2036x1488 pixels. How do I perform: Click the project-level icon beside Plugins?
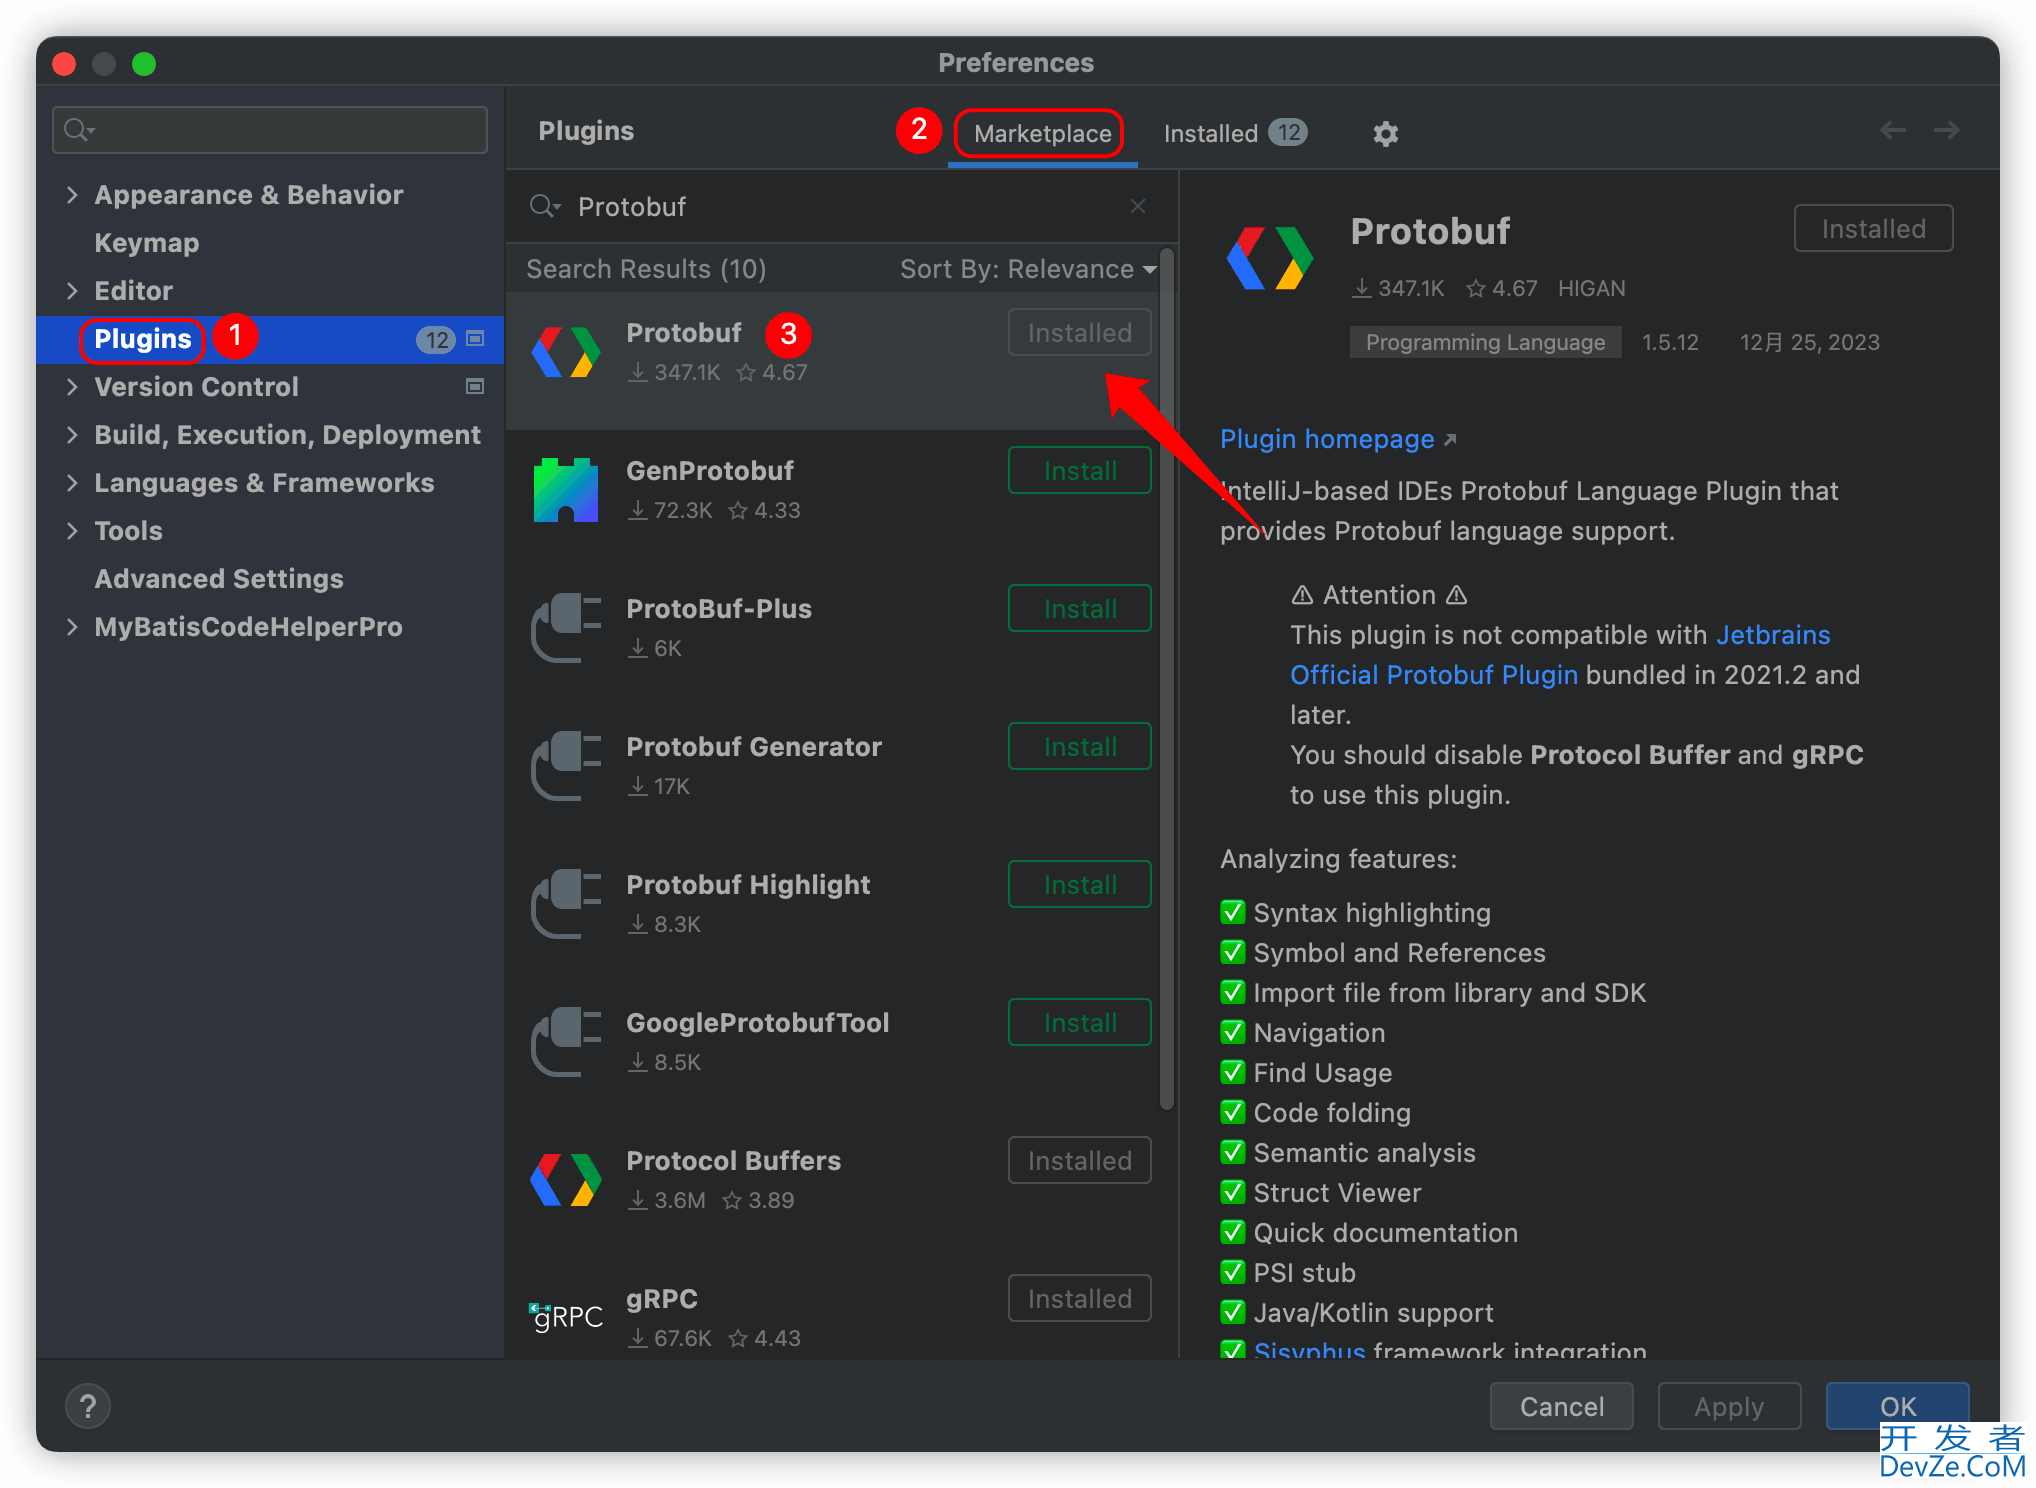point(476,339)
